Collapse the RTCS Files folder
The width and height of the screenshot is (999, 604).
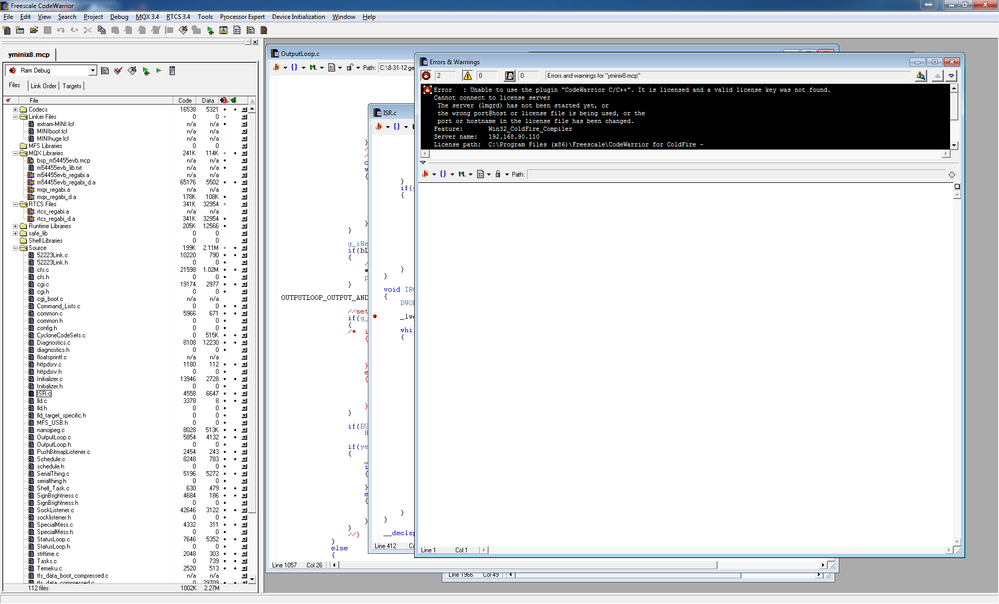pos(15,205)
